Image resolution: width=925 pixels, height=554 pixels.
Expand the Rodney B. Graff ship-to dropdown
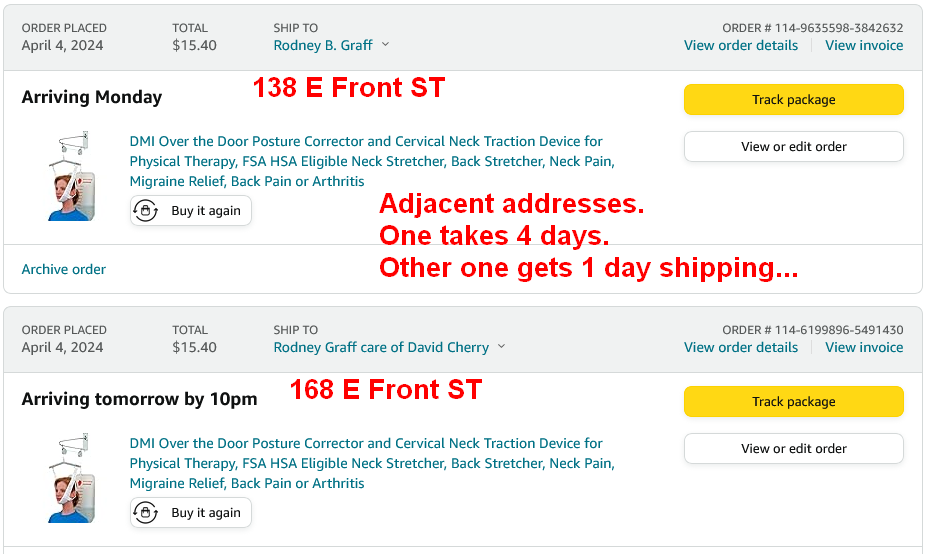pos(386,45)
